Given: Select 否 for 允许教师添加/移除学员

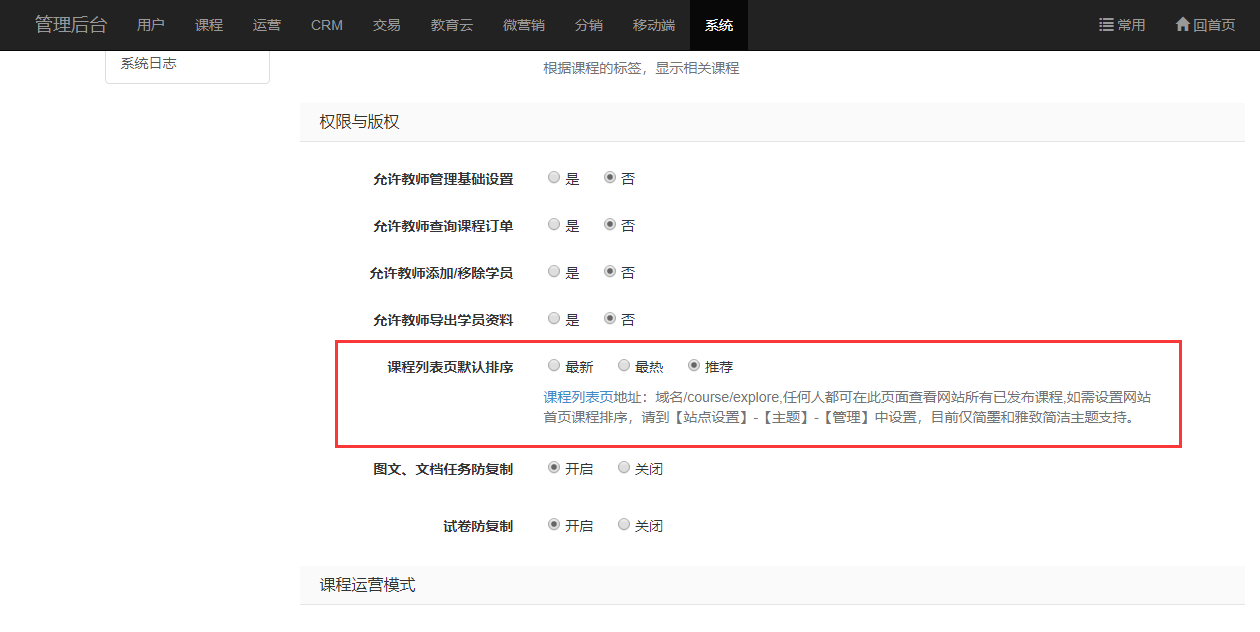Looking at the screenshot, I should click(x=610, y=272).
